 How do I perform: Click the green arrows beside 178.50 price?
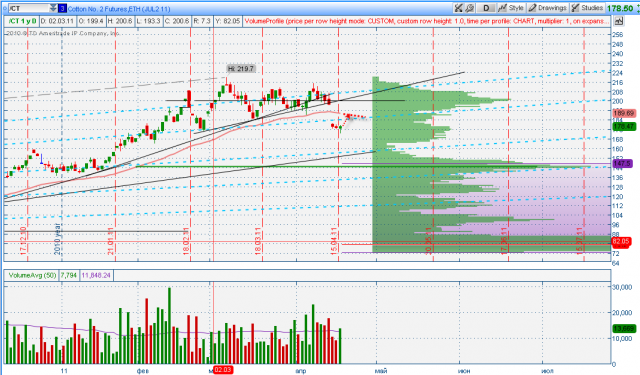click(637, 8)
